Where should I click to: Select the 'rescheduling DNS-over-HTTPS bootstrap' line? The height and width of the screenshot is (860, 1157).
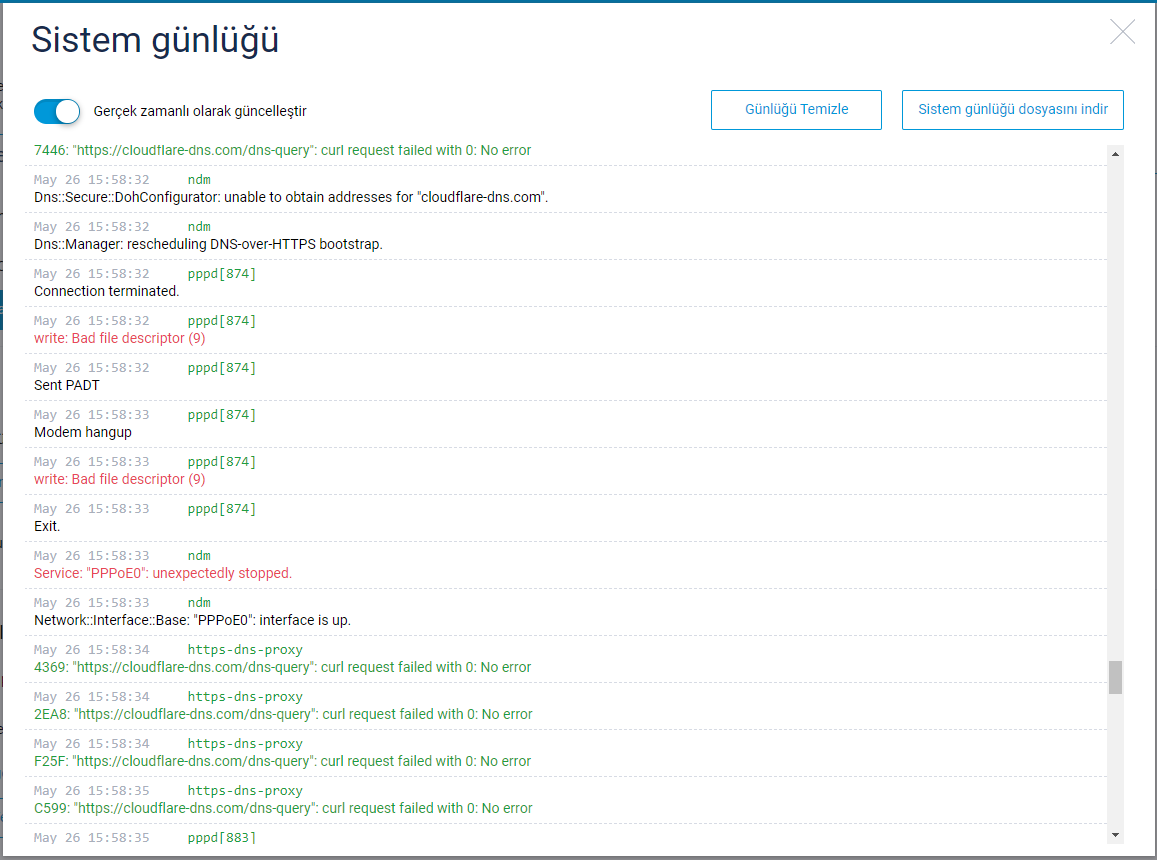click(x=208, y=244)
